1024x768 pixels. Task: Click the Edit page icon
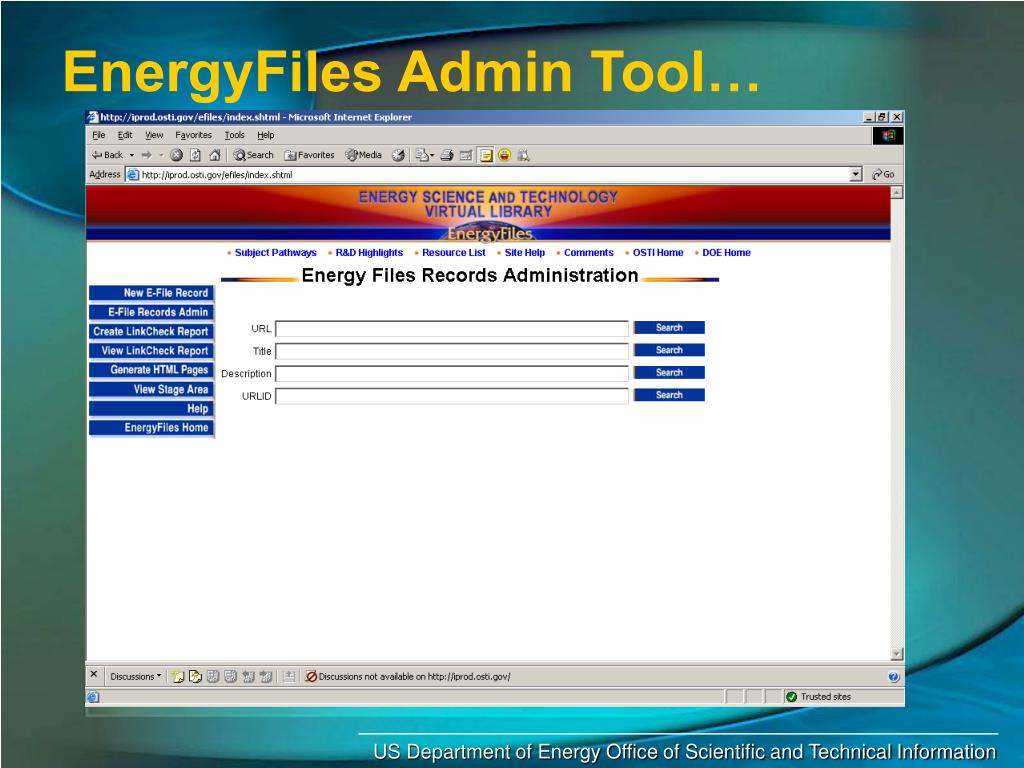(466, 155)
